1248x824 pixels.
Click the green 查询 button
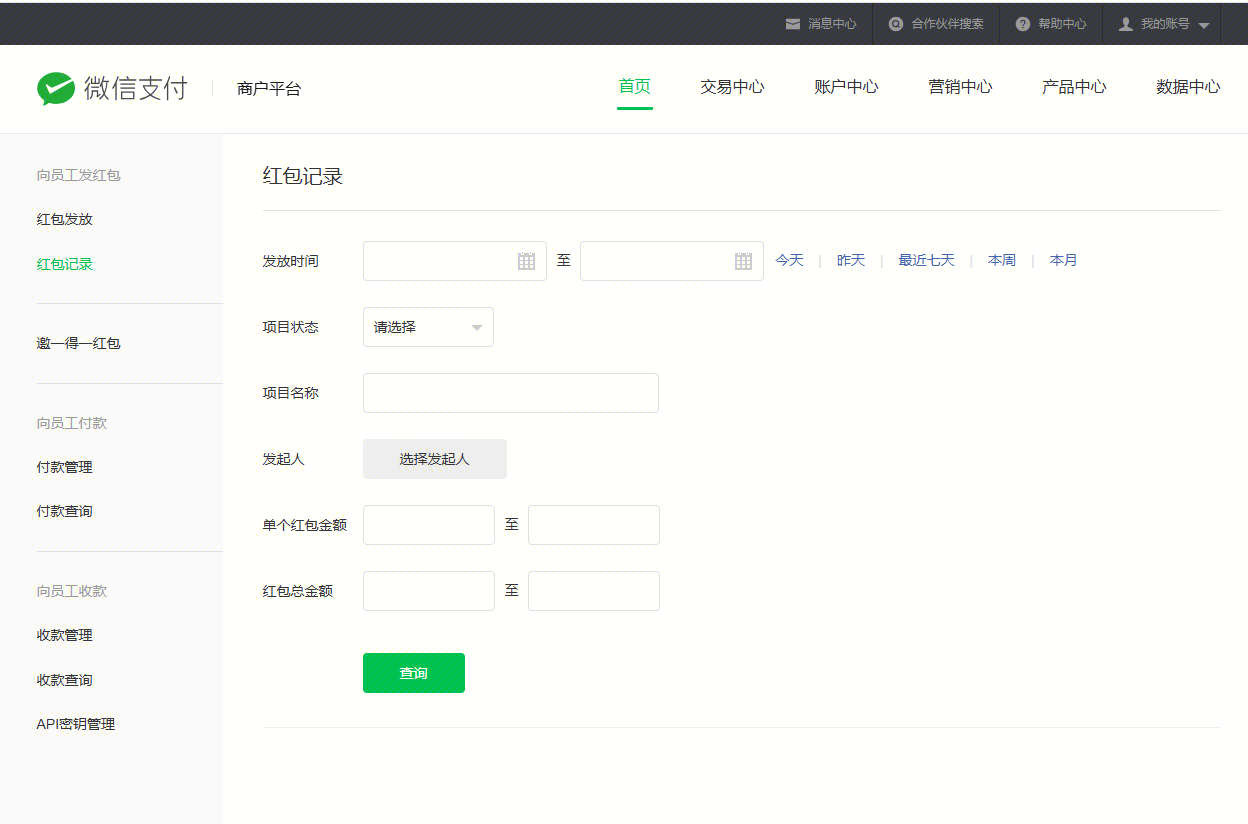tap(414, 673)
